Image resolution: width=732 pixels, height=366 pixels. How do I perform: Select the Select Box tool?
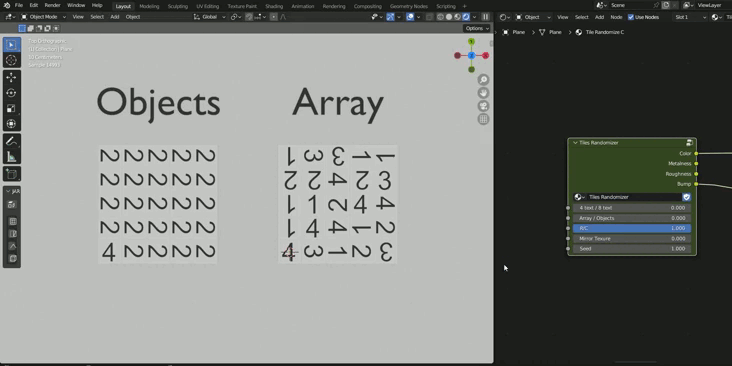click(x=12, y=45)
